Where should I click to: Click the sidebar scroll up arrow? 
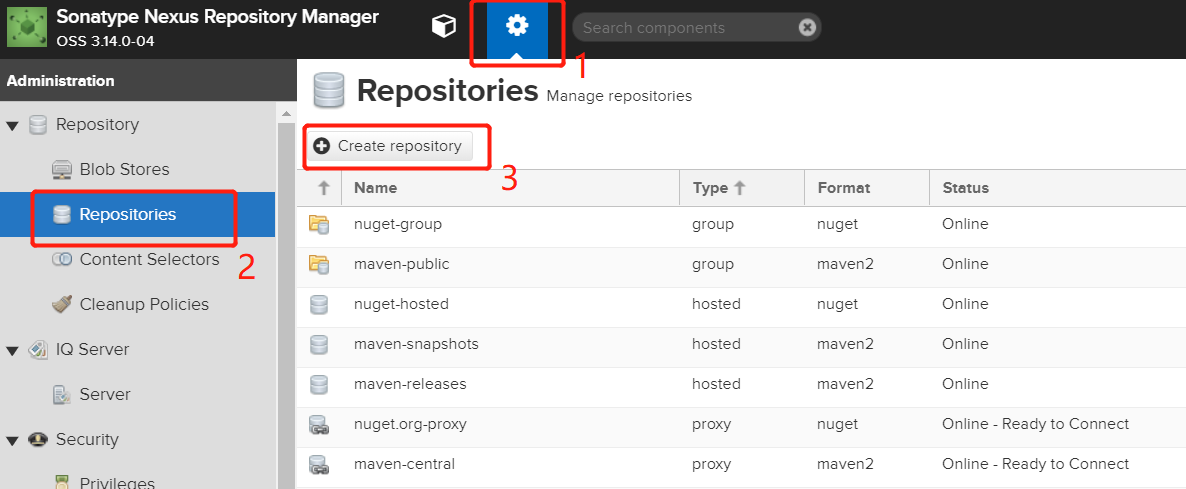tap(286, 113)
